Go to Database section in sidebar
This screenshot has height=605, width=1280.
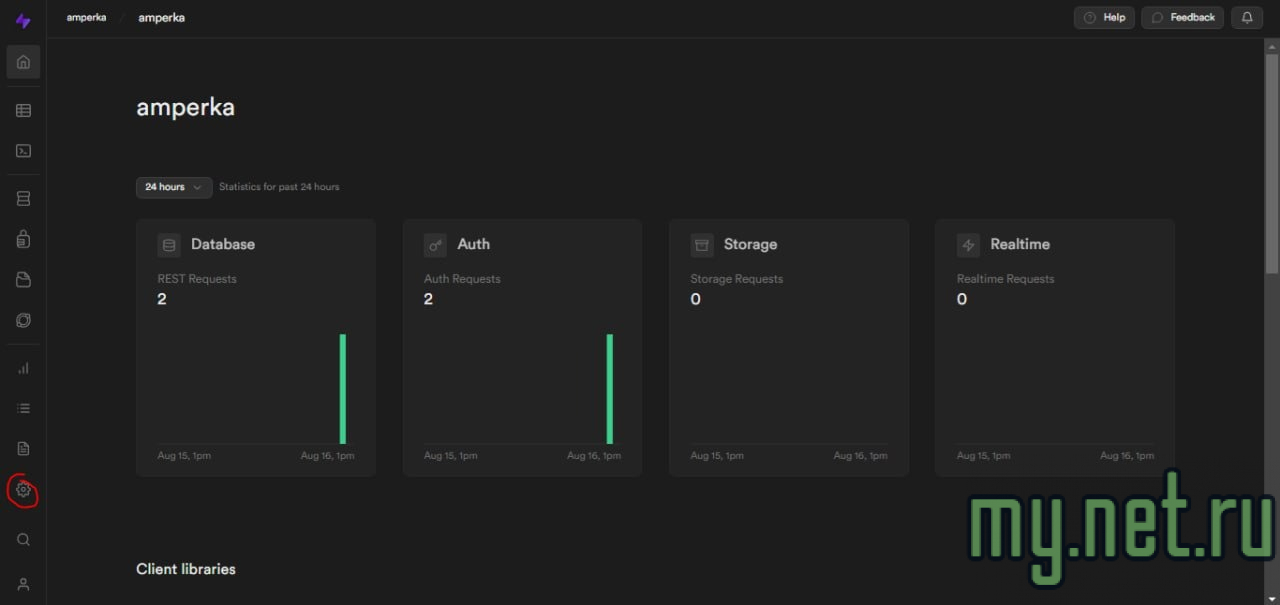[x=23, y=199]
